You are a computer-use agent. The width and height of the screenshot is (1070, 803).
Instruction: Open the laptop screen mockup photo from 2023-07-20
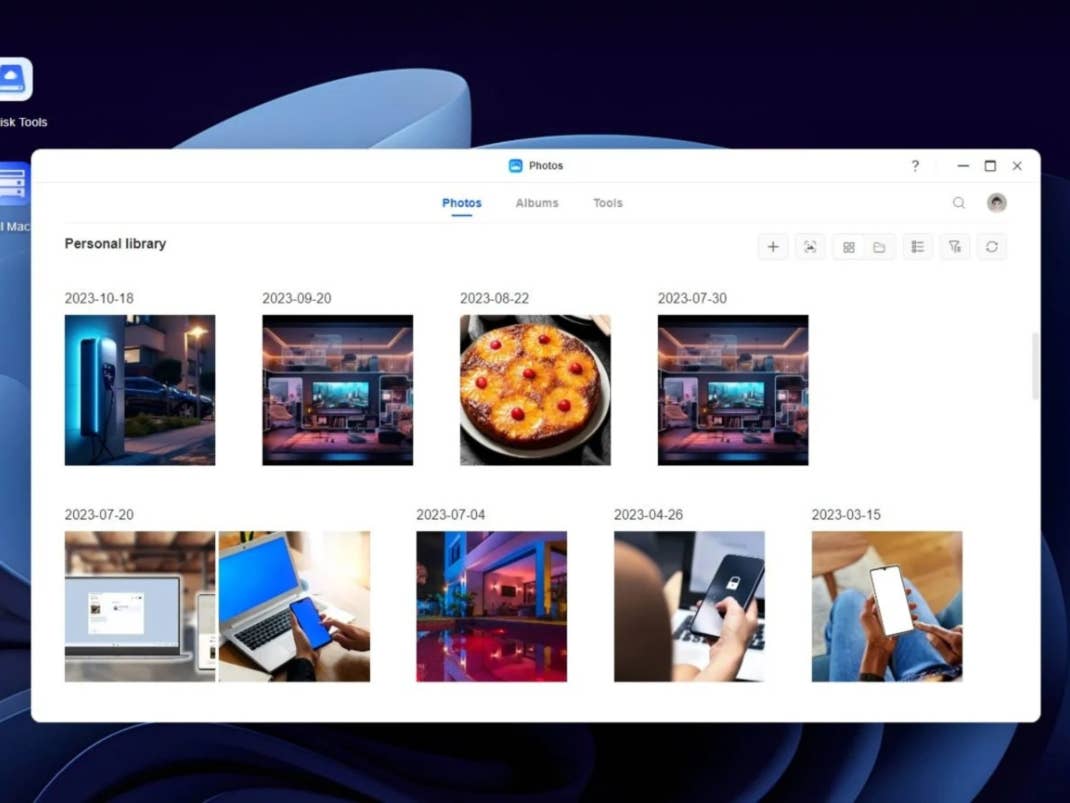140,607
